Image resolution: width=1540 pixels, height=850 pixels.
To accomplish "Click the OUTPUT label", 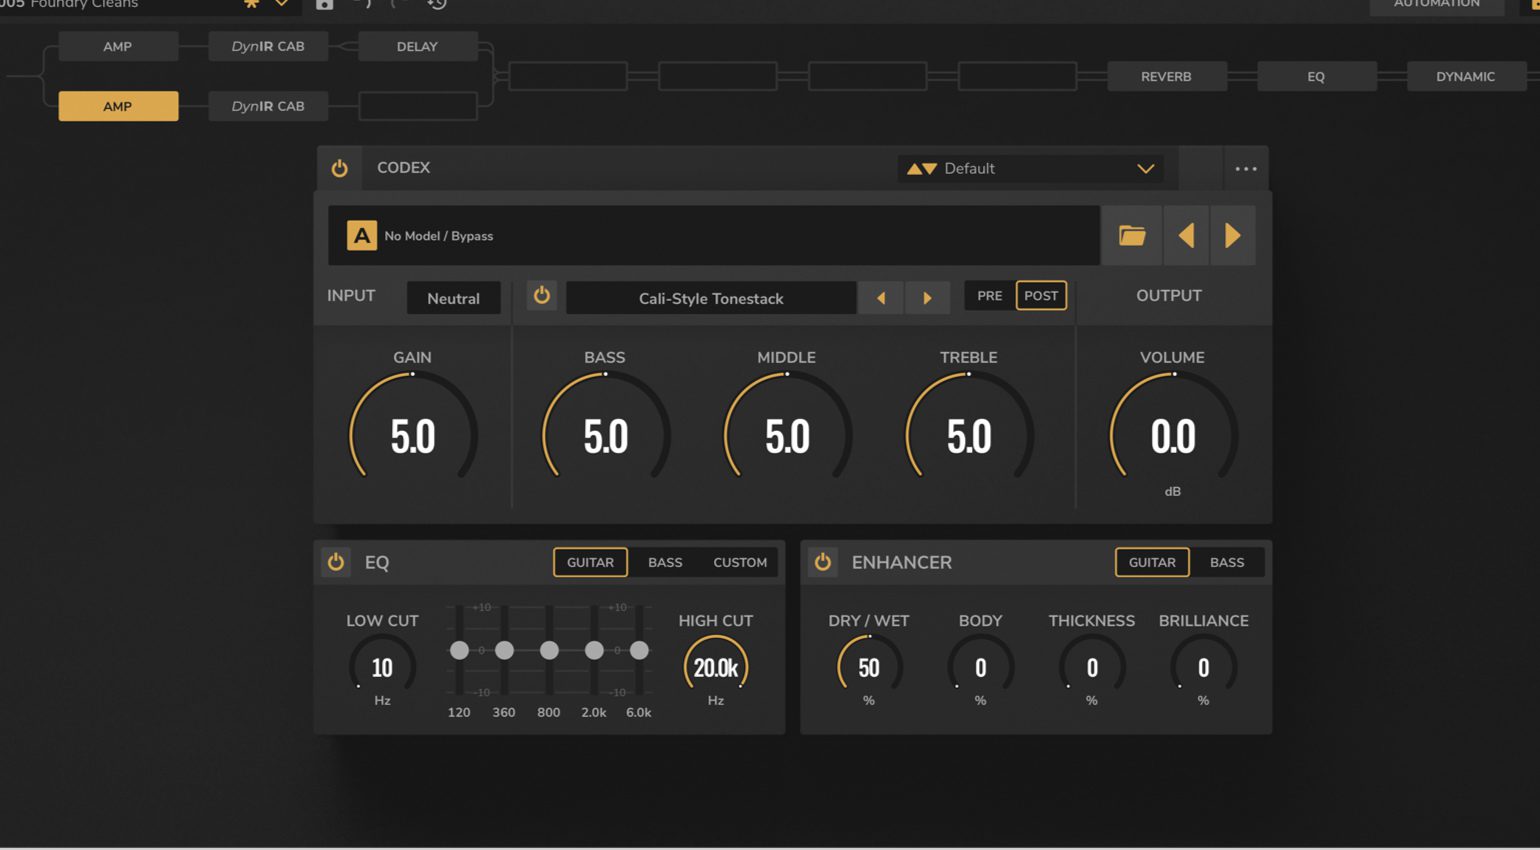I will pyautogui.click(x=1169, y=296).
